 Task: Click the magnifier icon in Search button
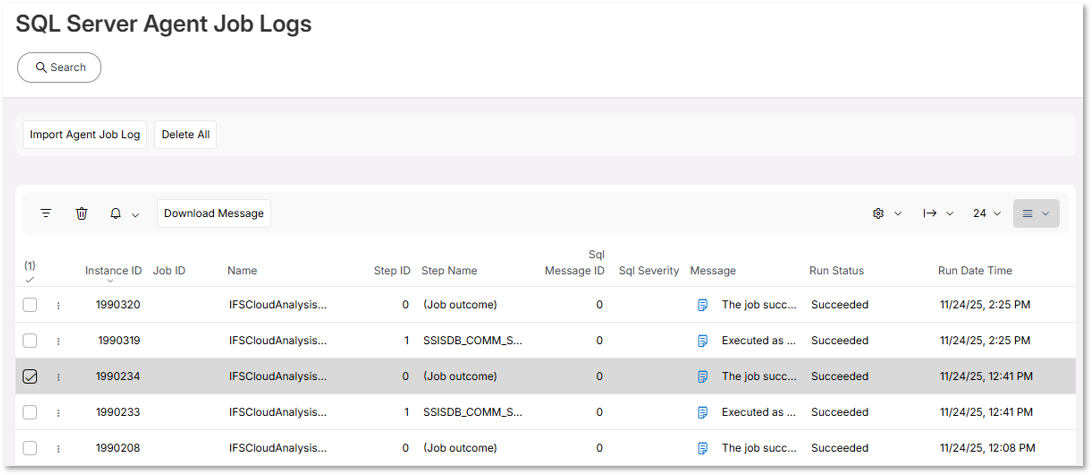(x=40, y=68)
